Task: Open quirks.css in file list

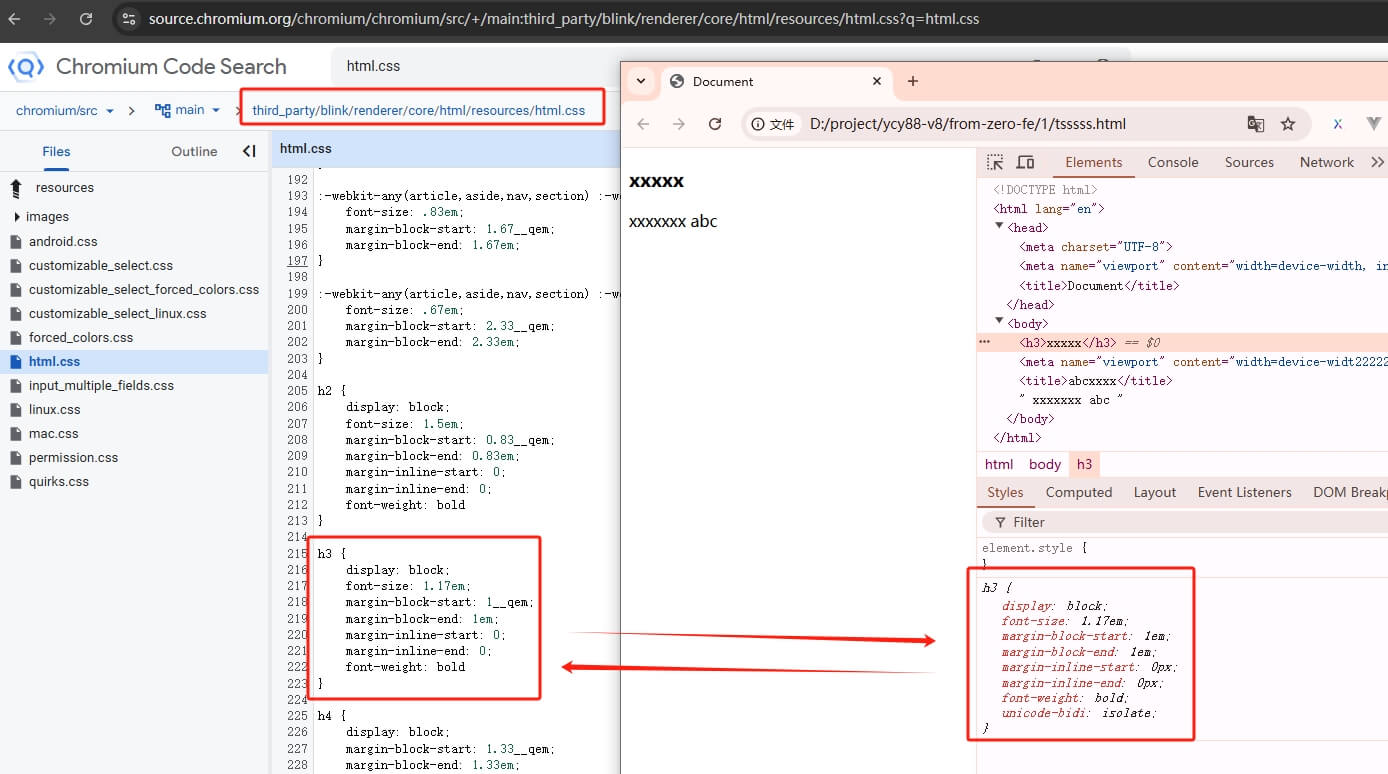Action: pyautogui.click(x=58, y=482)
